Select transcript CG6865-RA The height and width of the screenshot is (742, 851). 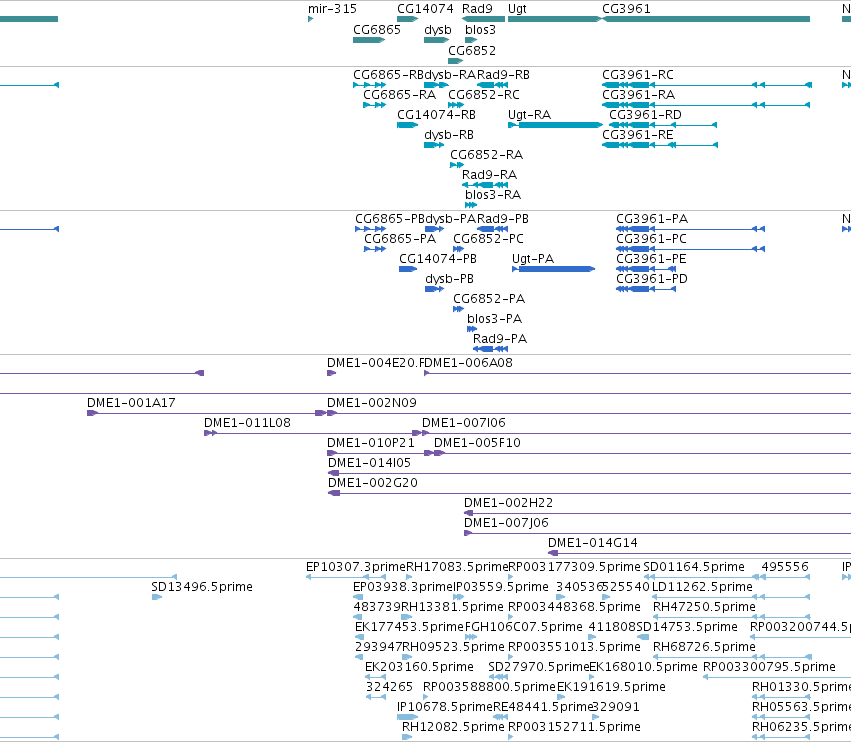(399, 95)
